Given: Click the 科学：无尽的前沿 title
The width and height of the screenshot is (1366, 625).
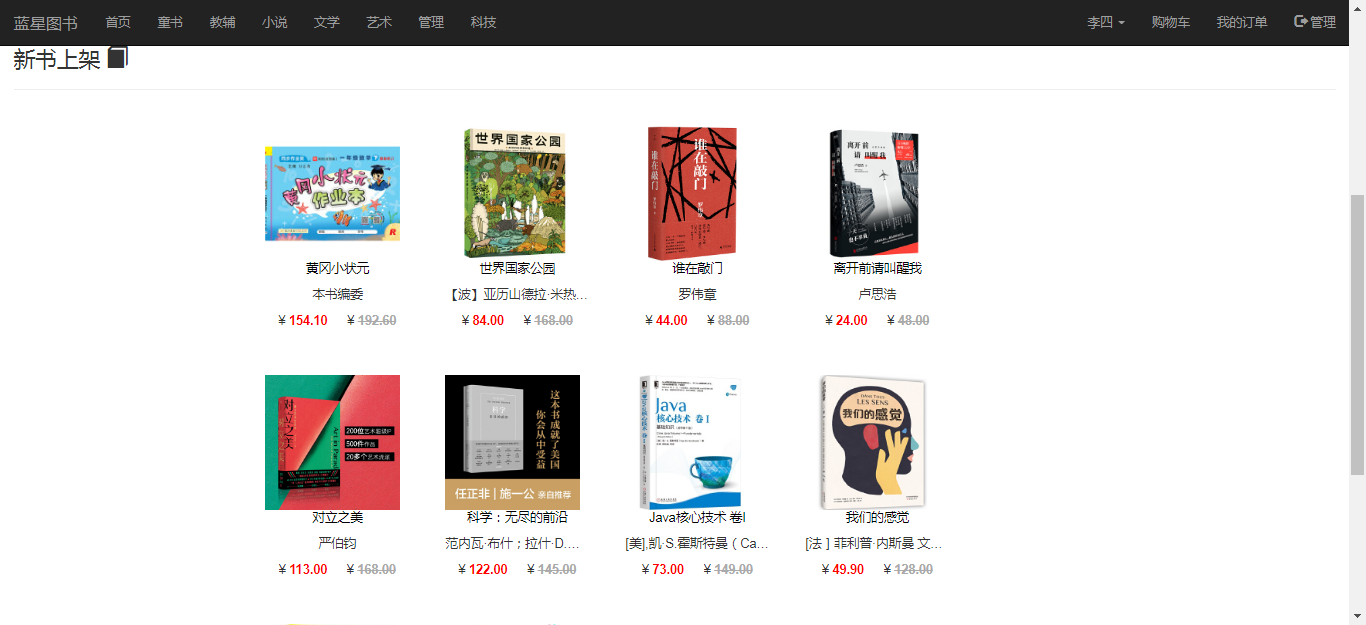Looking at the screenshot, I should pos(517,518).
